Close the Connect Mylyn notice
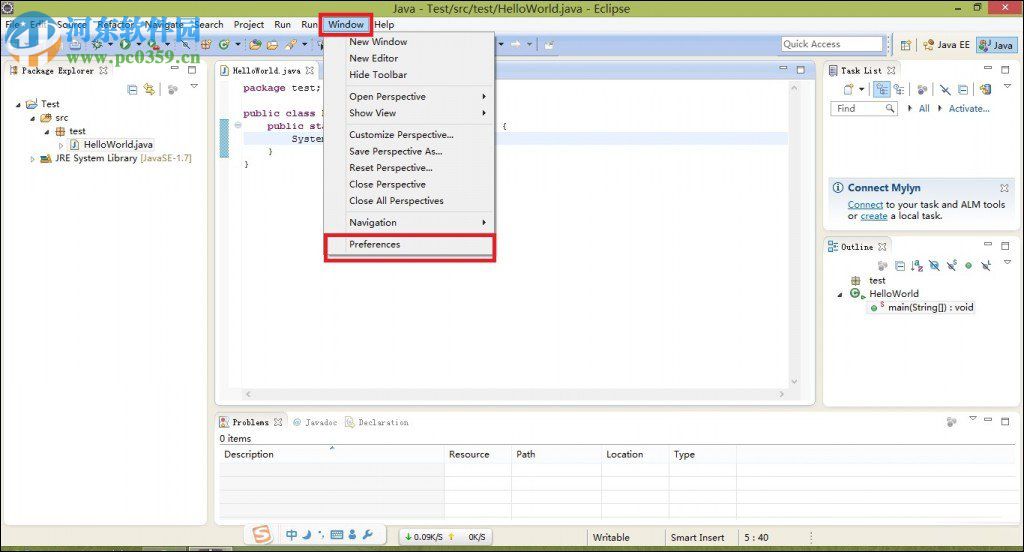This screenshot has height=552, width=1024. (x=1004, y=188)
